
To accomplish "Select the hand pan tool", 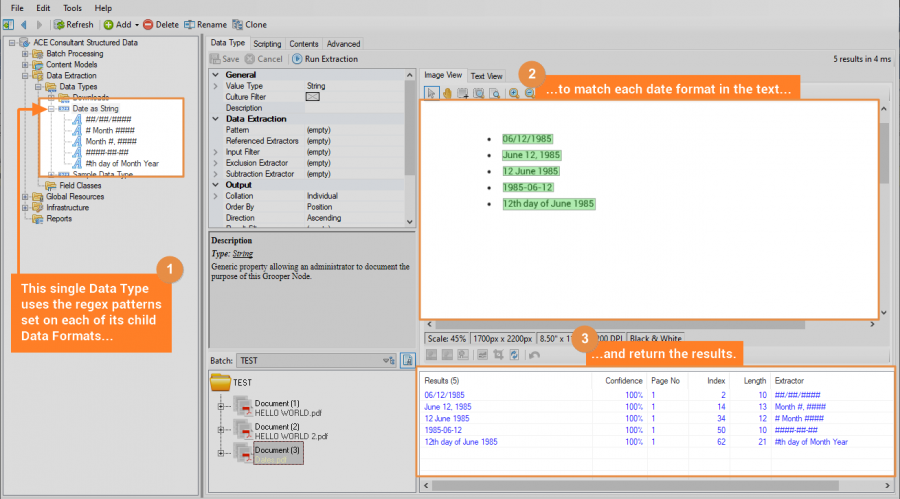I will [448, 93].
